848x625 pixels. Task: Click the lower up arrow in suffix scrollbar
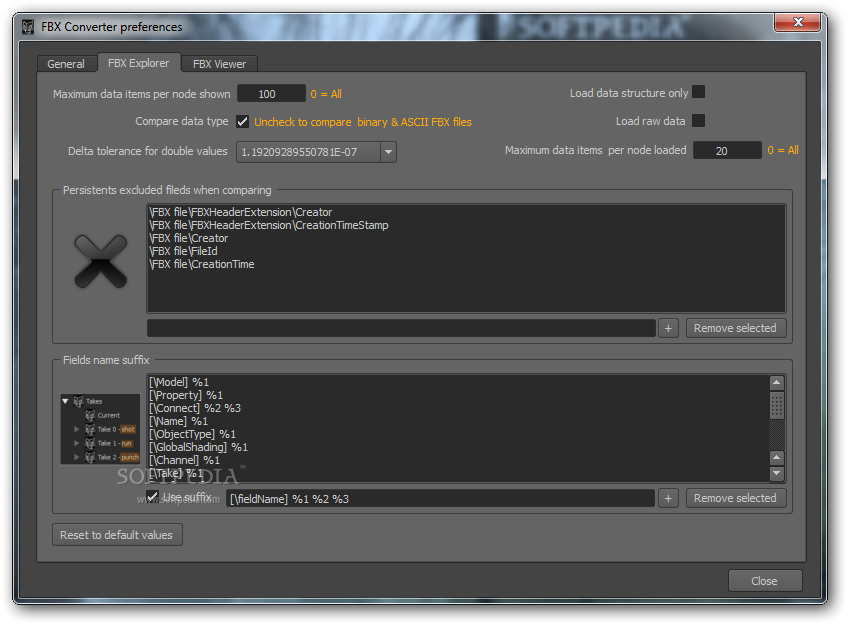pyautogui.click(x=777, y=457)
